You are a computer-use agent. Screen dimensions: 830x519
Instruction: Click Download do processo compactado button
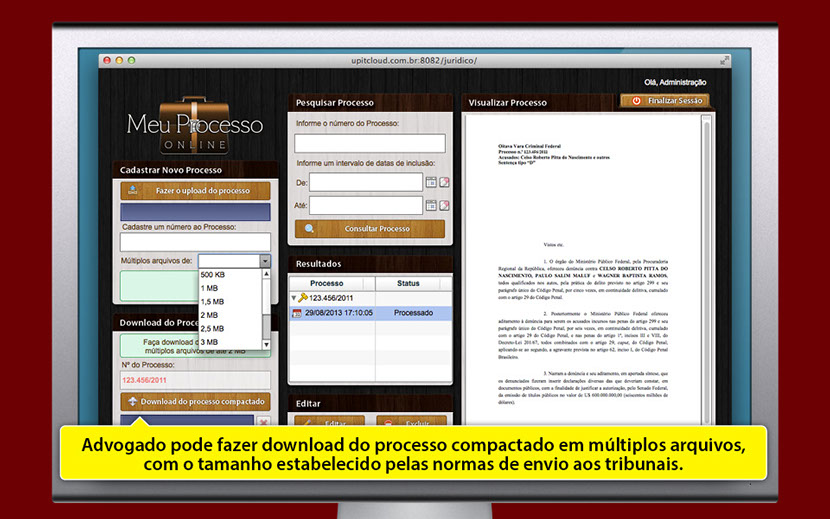195,402
